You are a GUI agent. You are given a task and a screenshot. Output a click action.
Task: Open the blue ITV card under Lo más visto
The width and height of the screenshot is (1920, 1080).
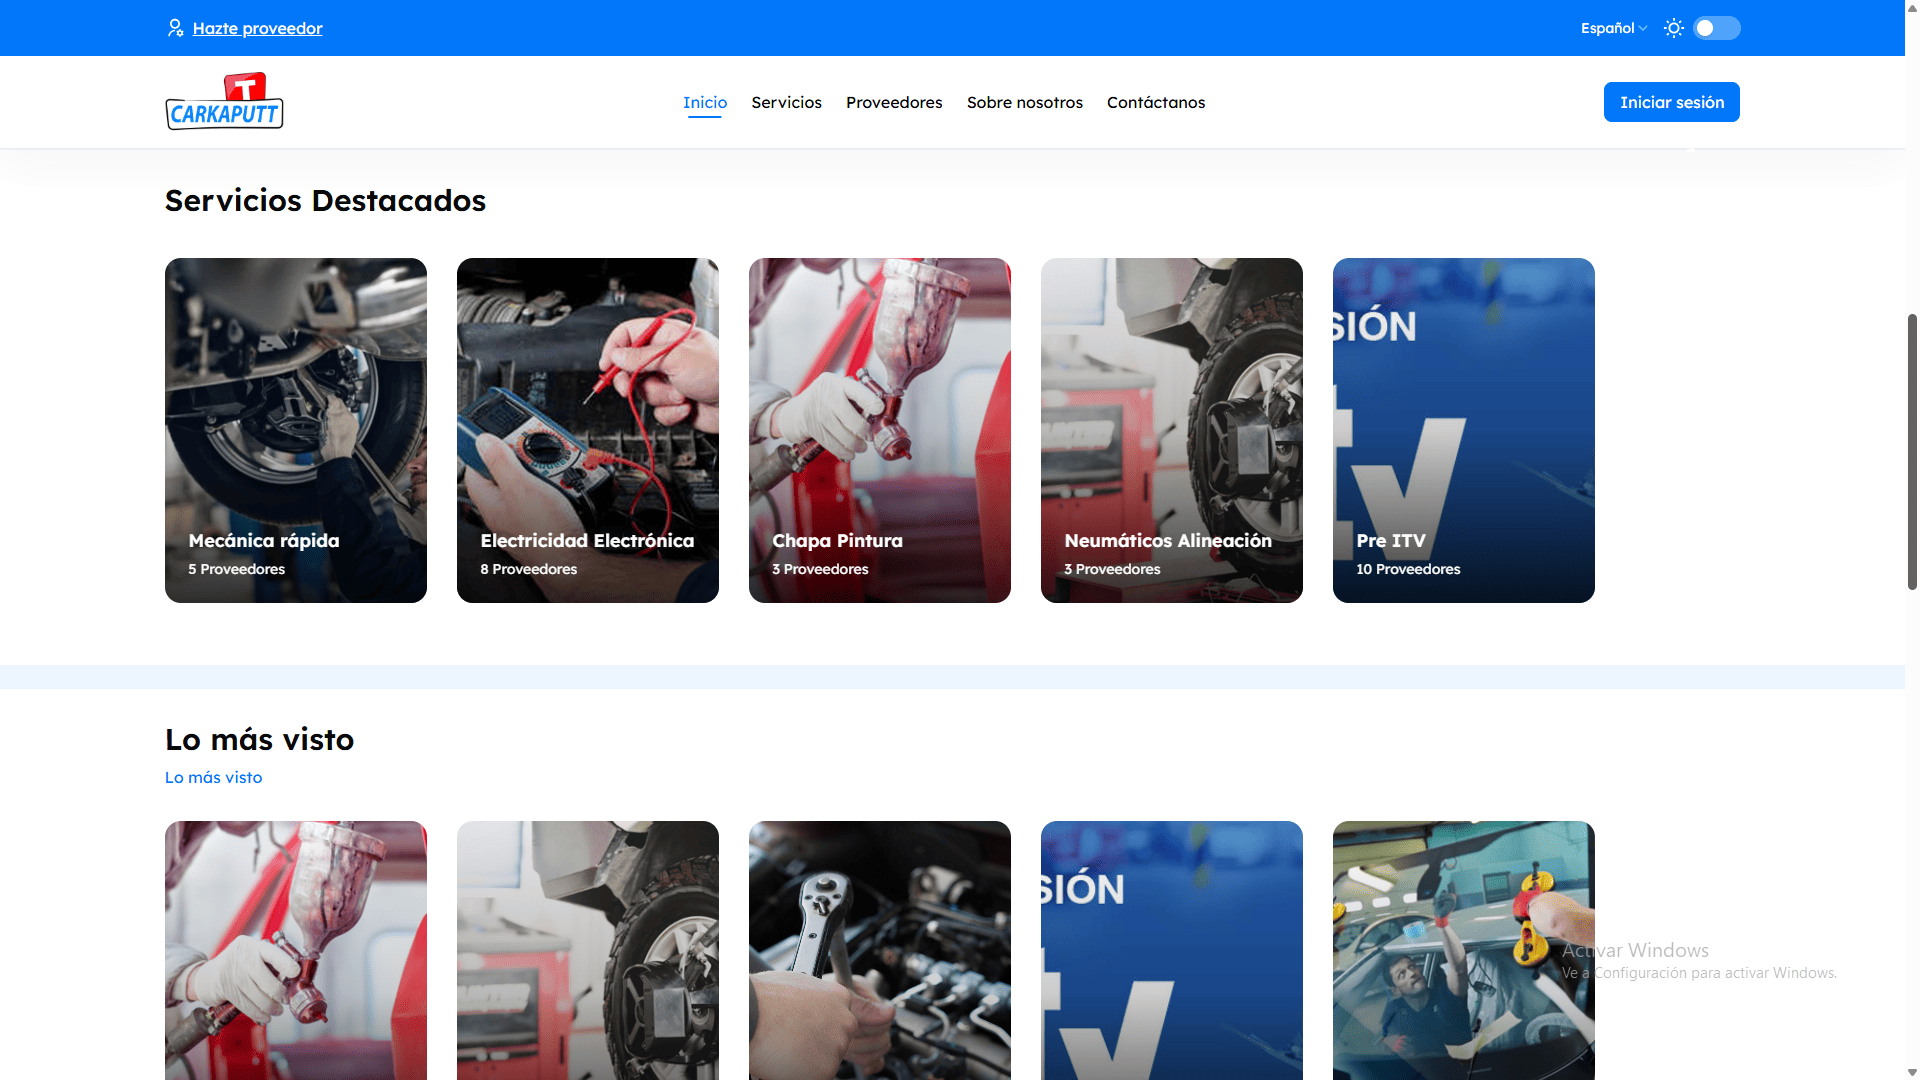[1172, 950]
